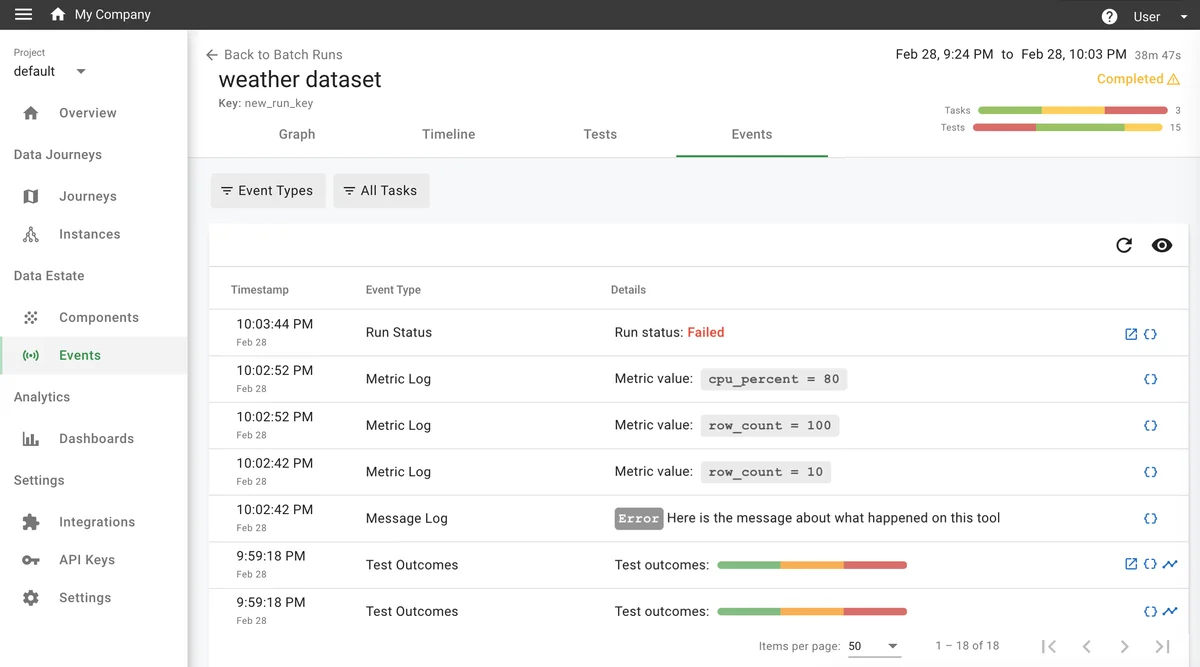Open the Event Types filter

click(268, 191)
